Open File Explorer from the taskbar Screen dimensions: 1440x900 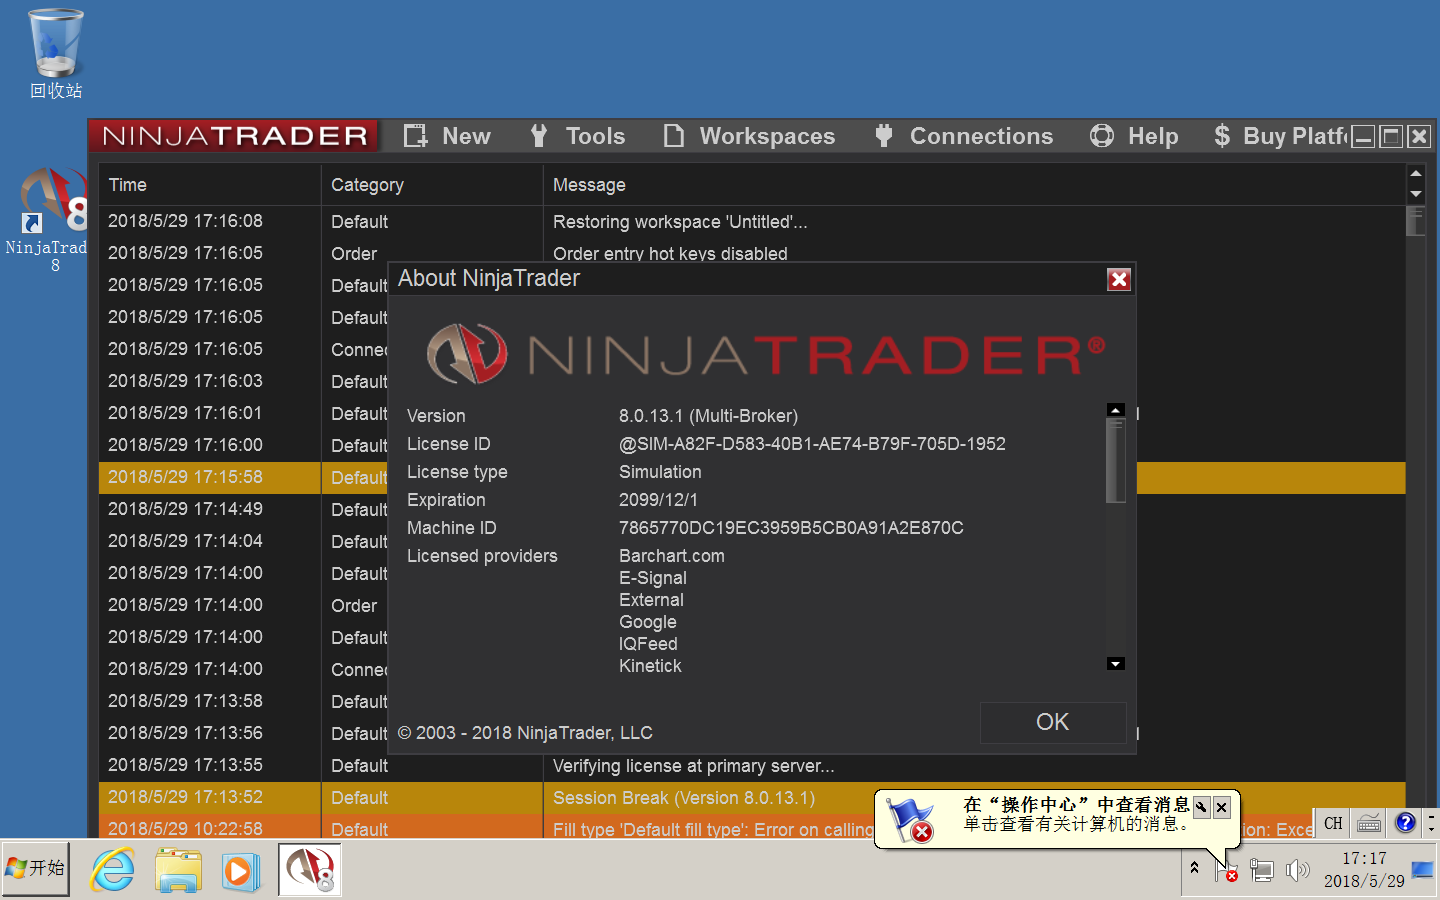(178, 870)
